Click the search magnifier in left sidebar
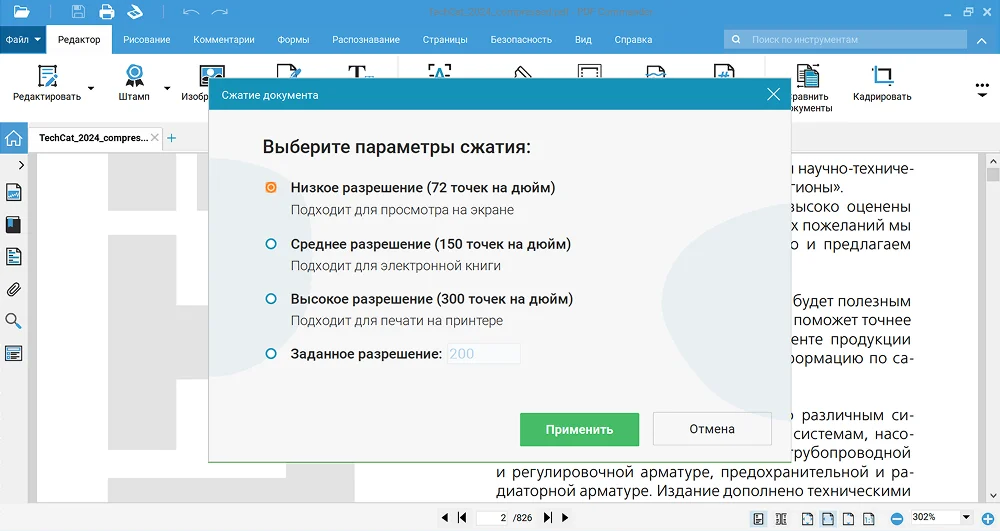The height and width of the screenshot is (531, 1000). (14, 321)
